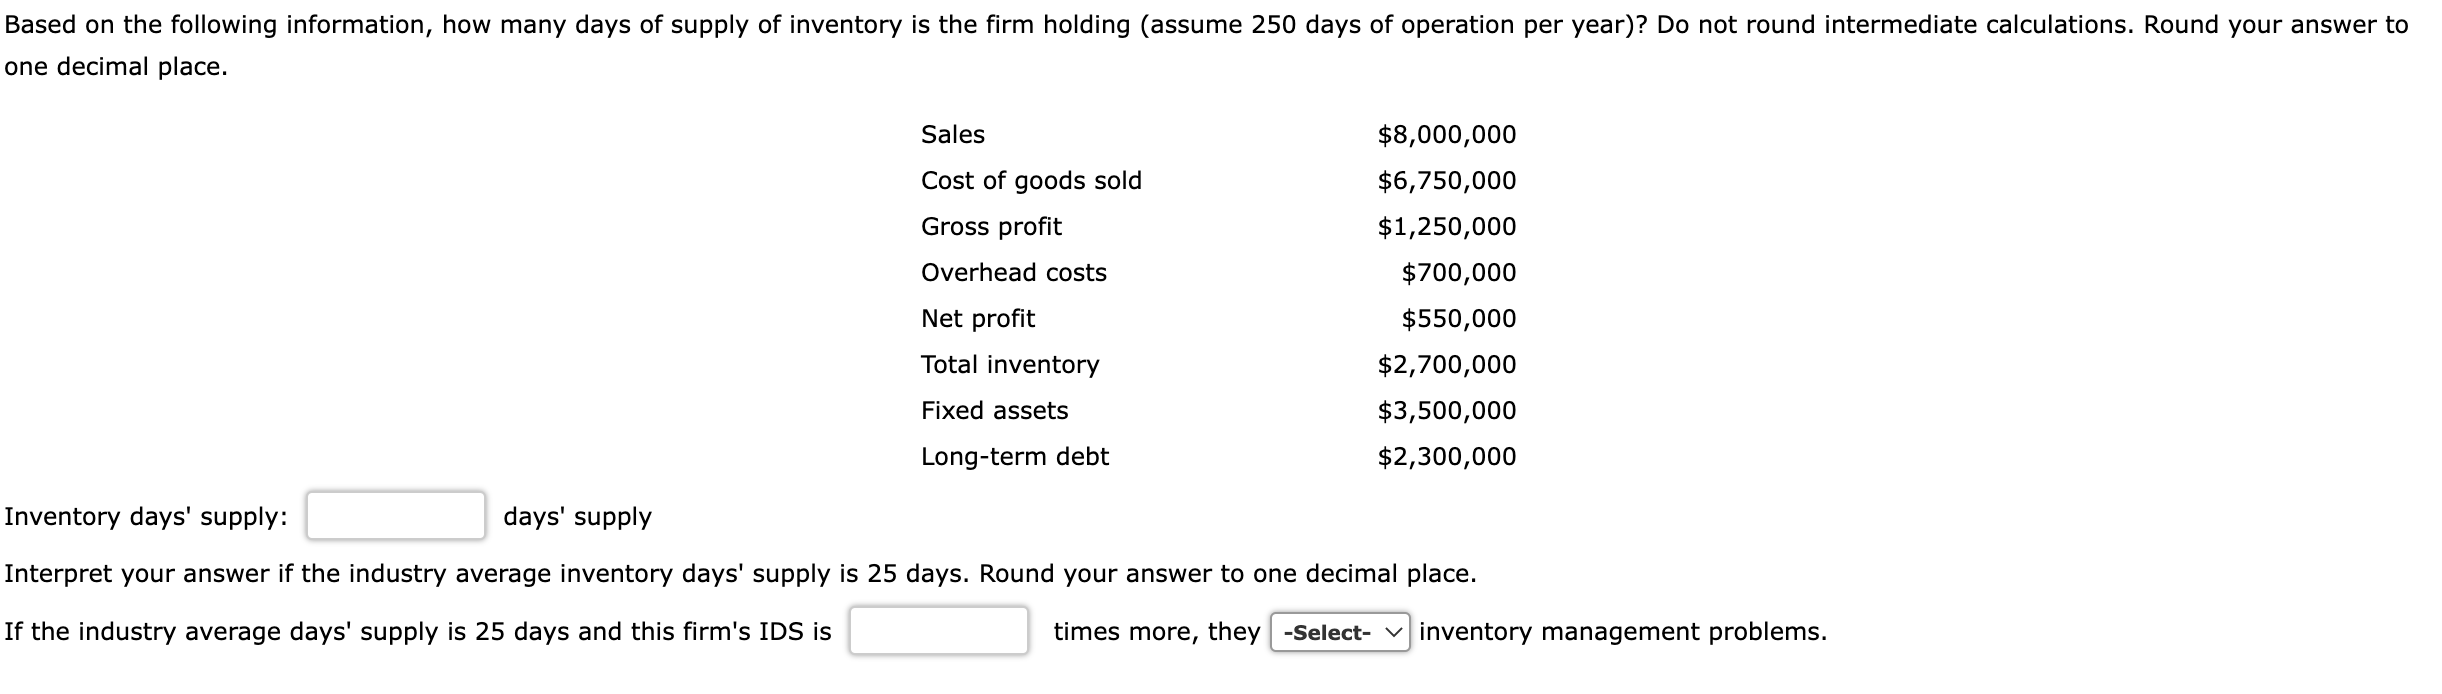Click the $6,750,000 value

pos(1447,180)
